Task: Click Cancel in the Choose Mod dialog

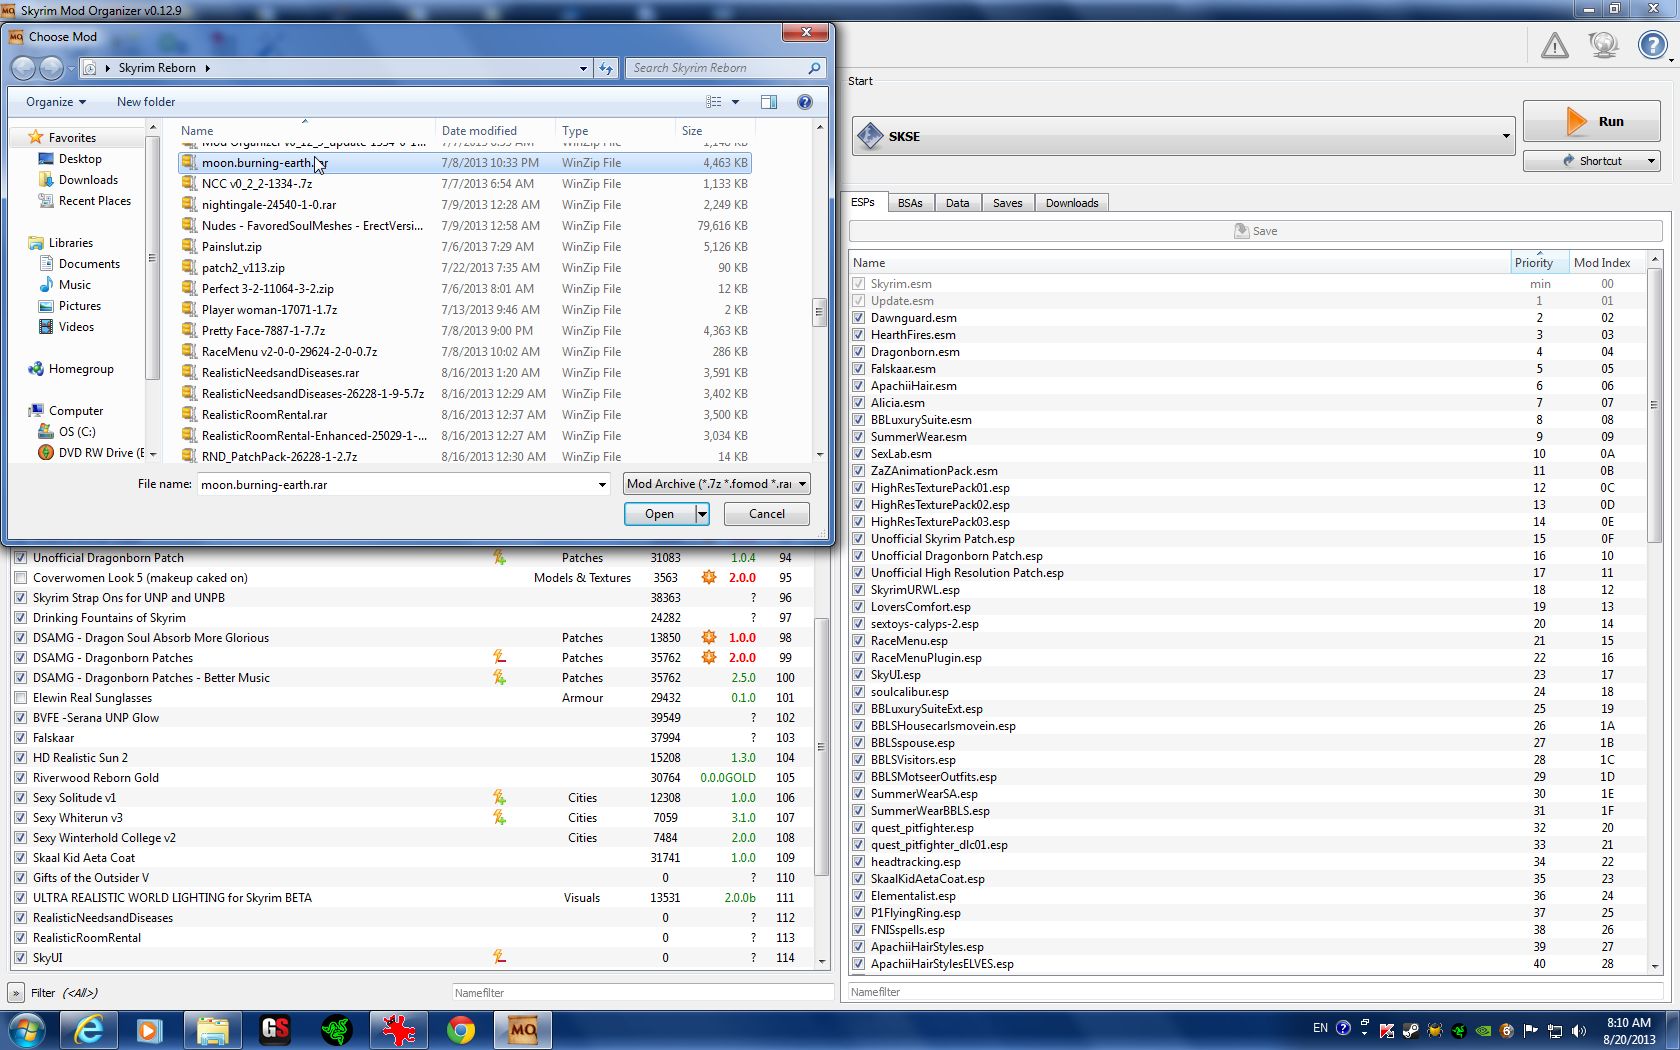Action: tap(766, 514)
